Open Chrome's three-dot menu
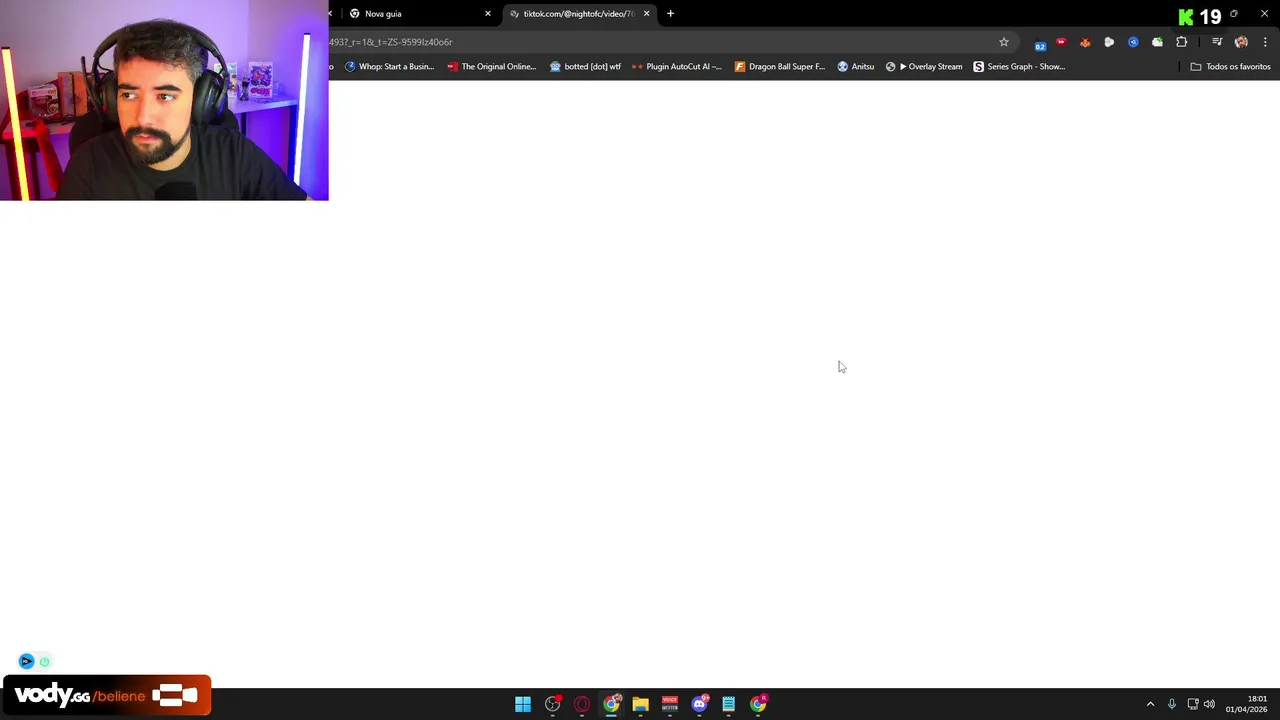1280x720 pixels. coord(1265,42)
